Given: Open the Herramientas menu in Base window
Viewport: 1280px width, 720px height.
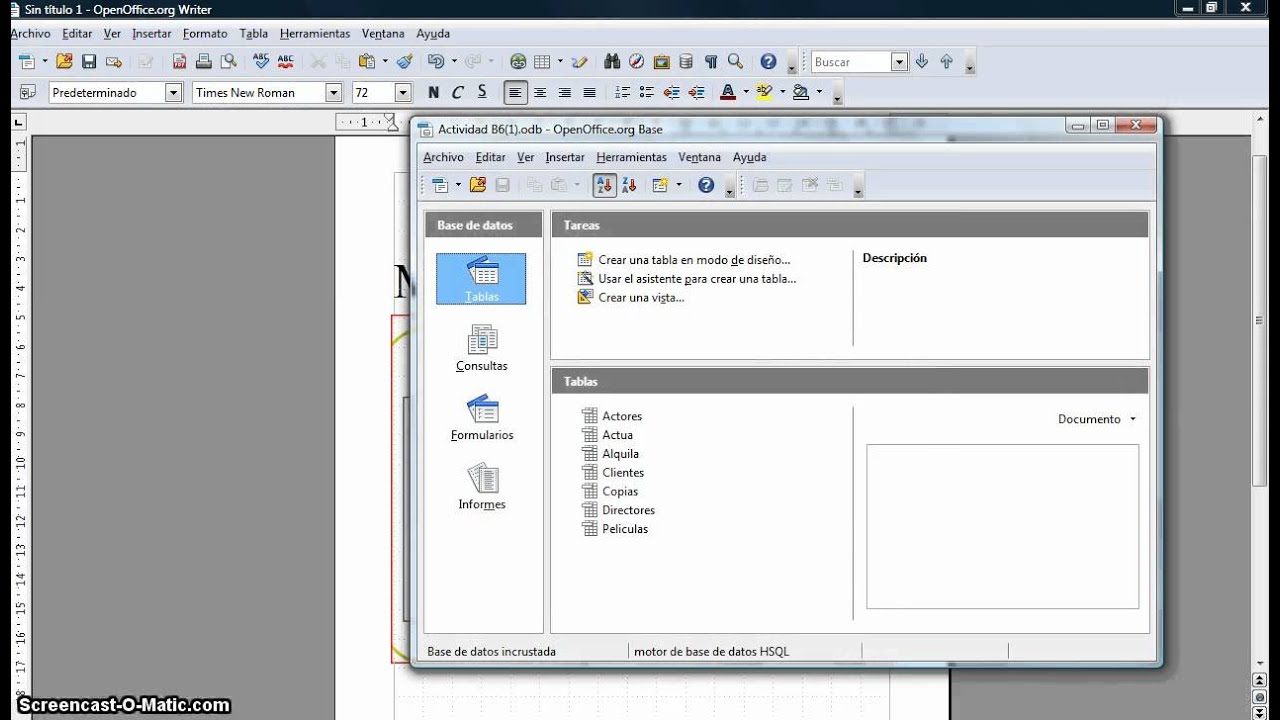Looking at the screenshot, I should click(x=631, y=157).
